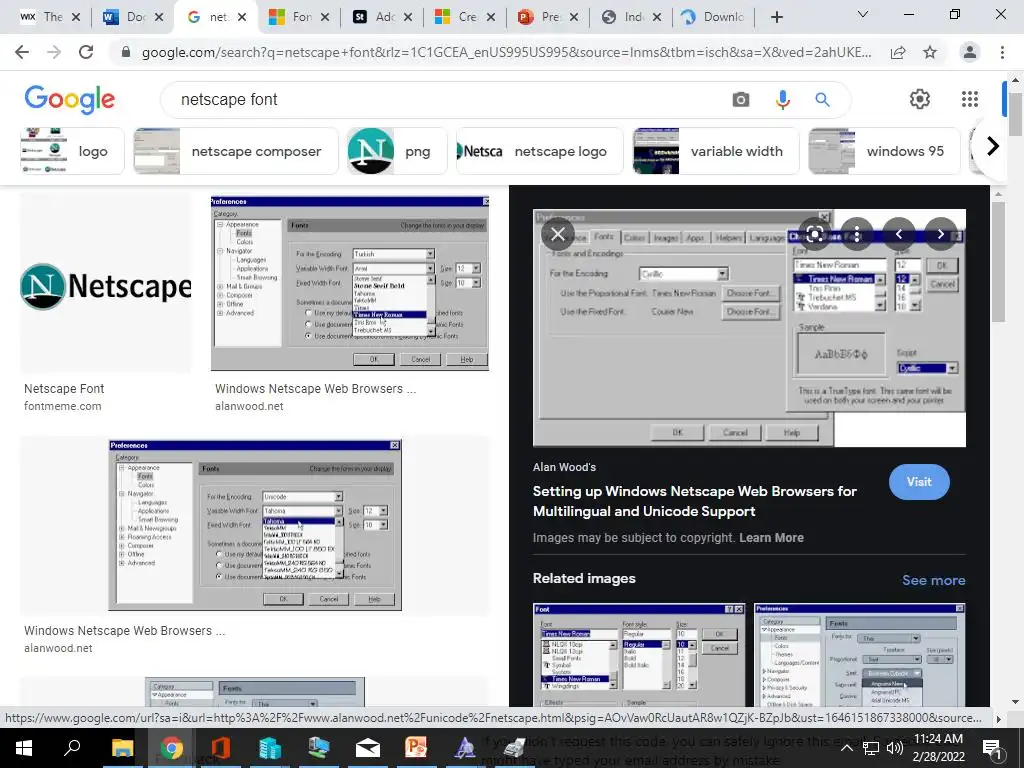Select the 'netscape composer' suggestion chip
Image resolution: width=1024 pixels, height=768 pixels.
click(236, 151)
